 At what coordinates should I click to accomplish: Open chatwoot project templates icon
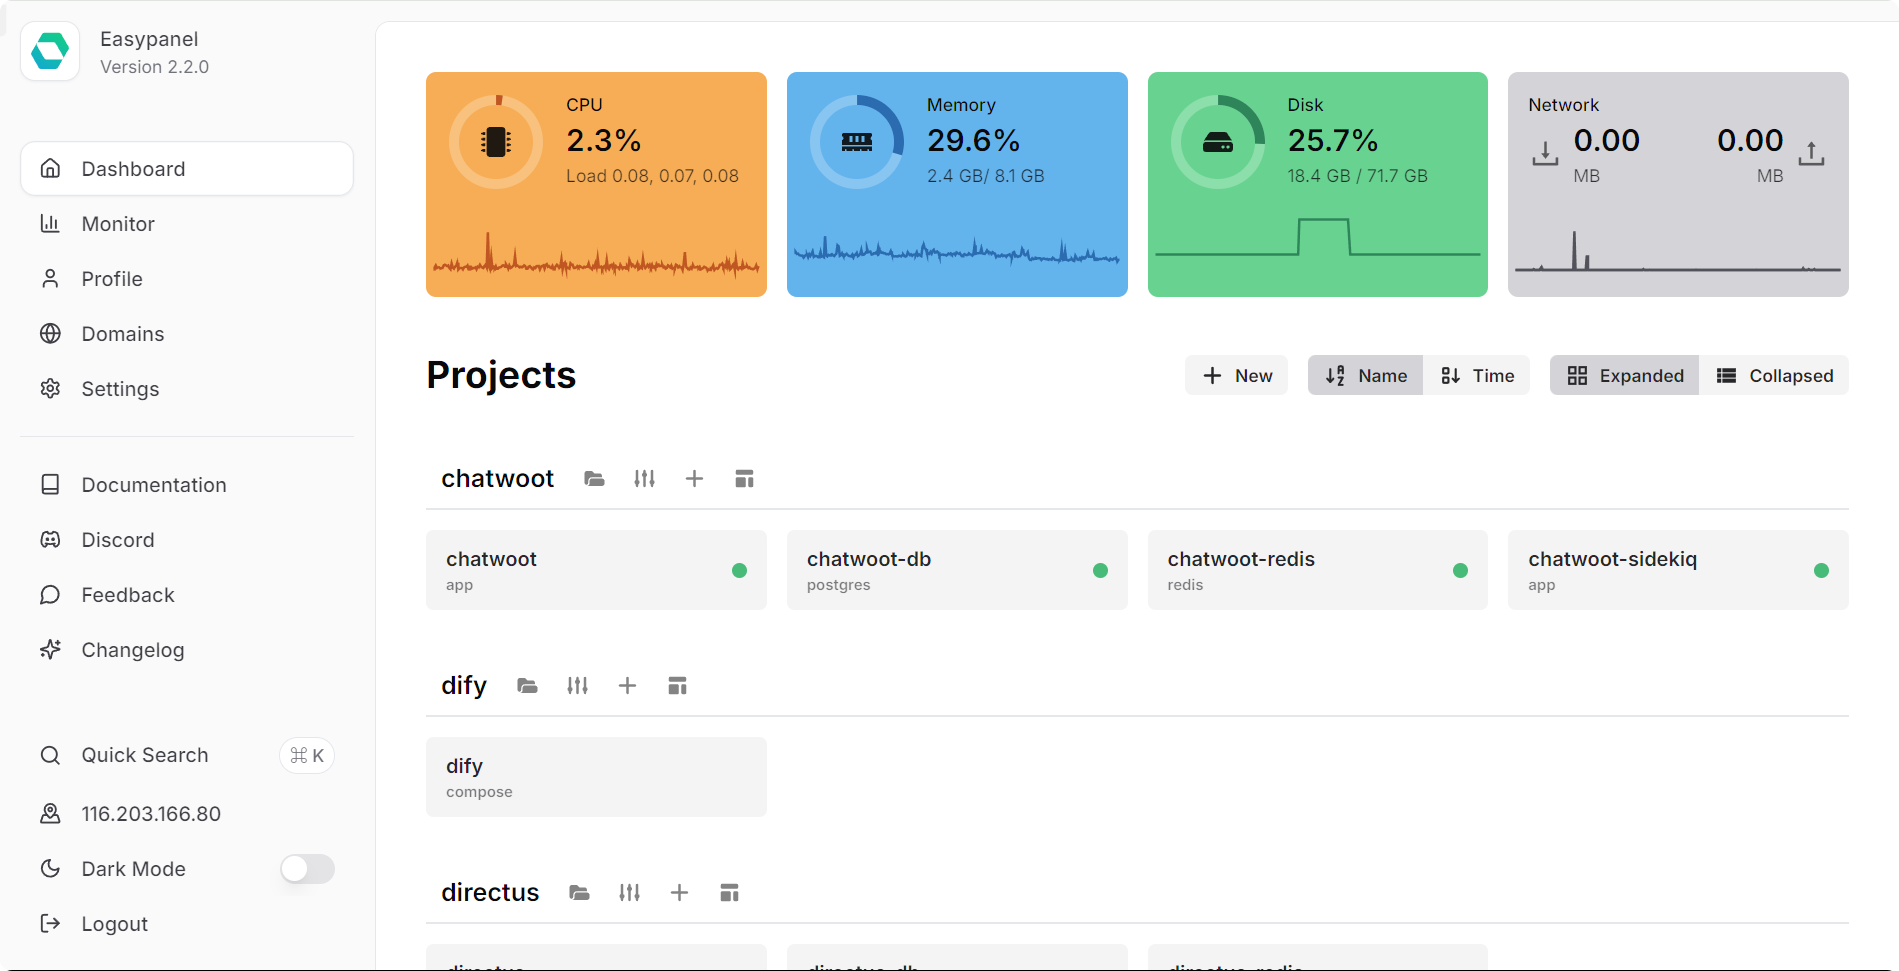(744, 479)
